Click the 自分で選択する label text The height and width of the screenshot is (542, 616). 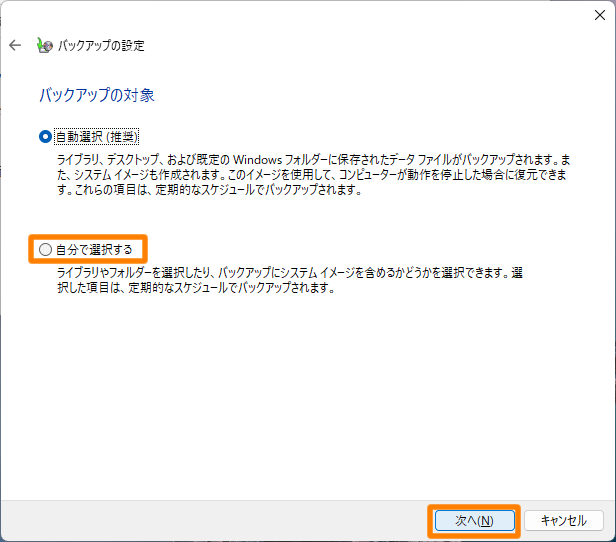[94, 248]
